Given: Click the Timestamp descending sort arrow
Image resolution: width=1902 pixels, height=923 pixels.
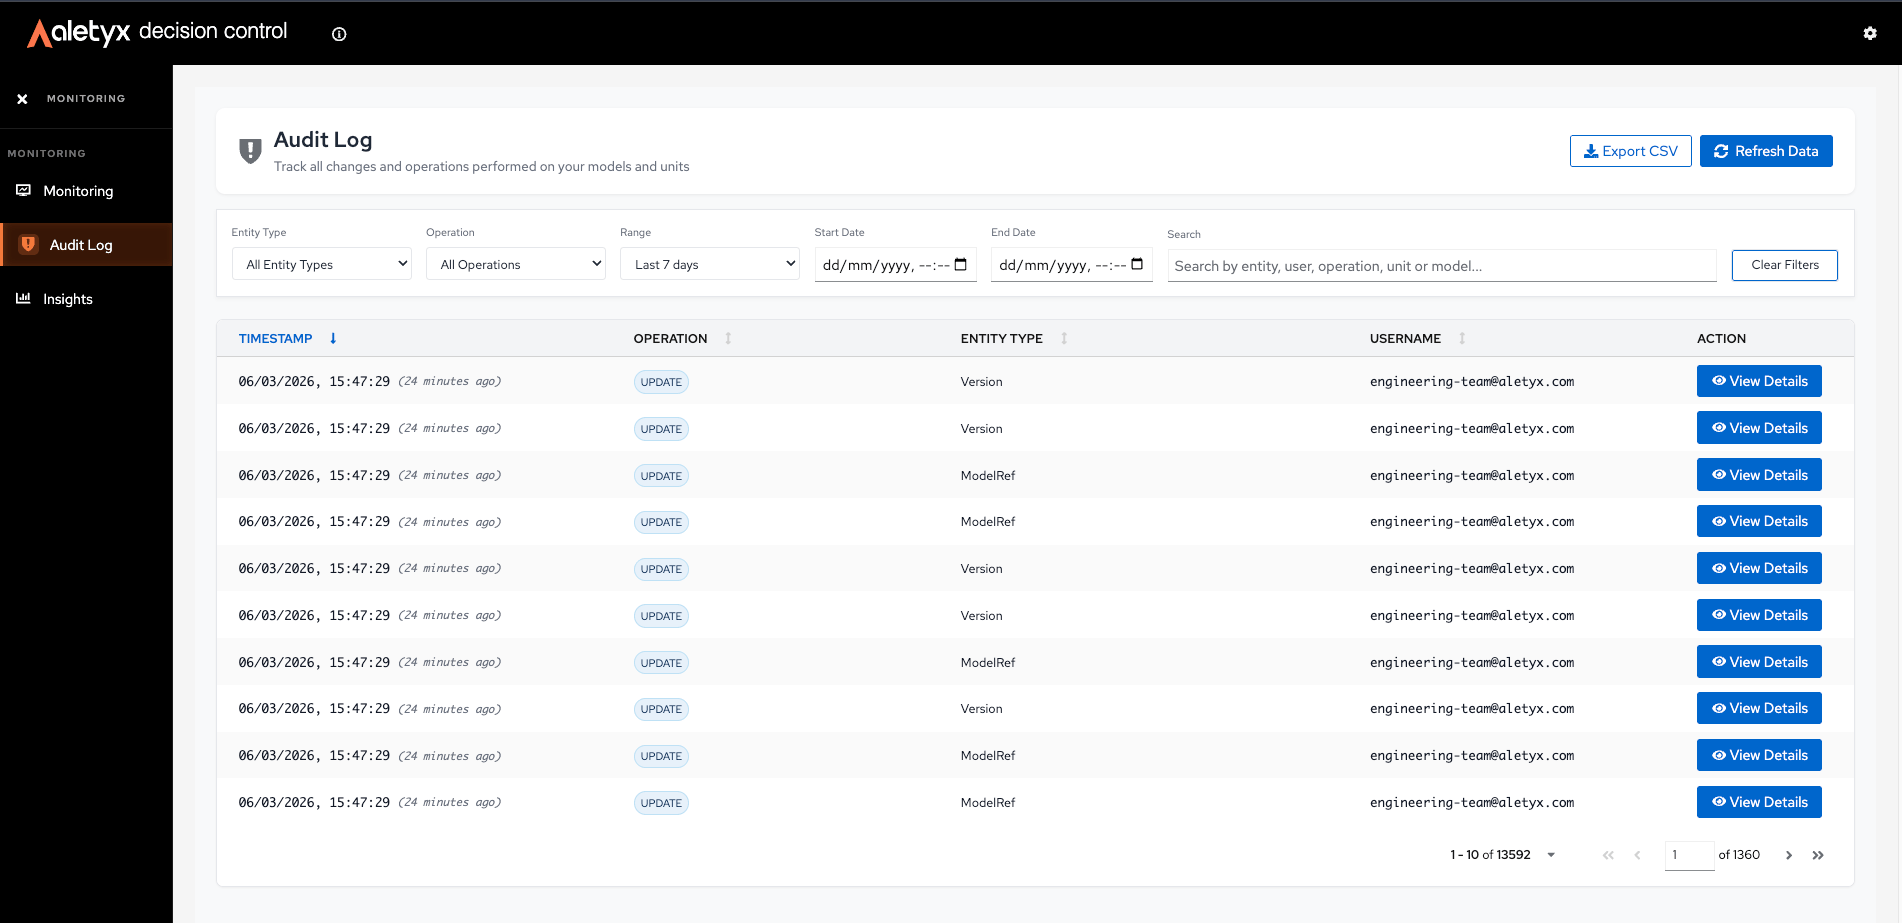Looking at the screenshot, I should coord(333,338).
